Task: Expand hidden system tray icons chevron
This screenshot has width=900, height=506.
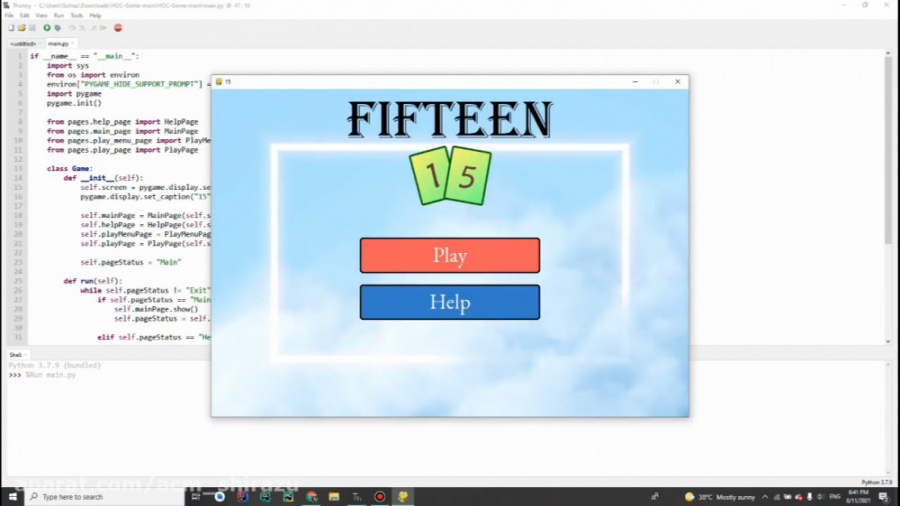Action: [765, 497]
